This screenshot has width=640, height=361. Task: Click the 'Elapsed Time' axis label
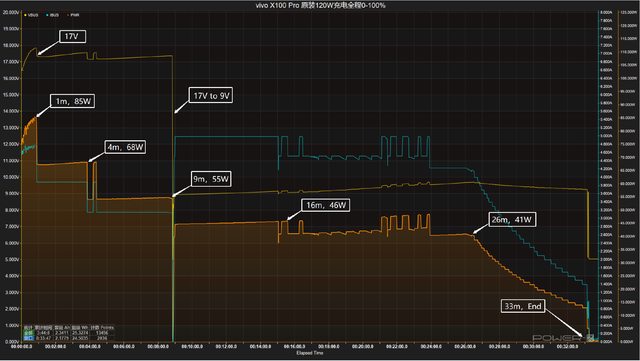tap(310, 353)
